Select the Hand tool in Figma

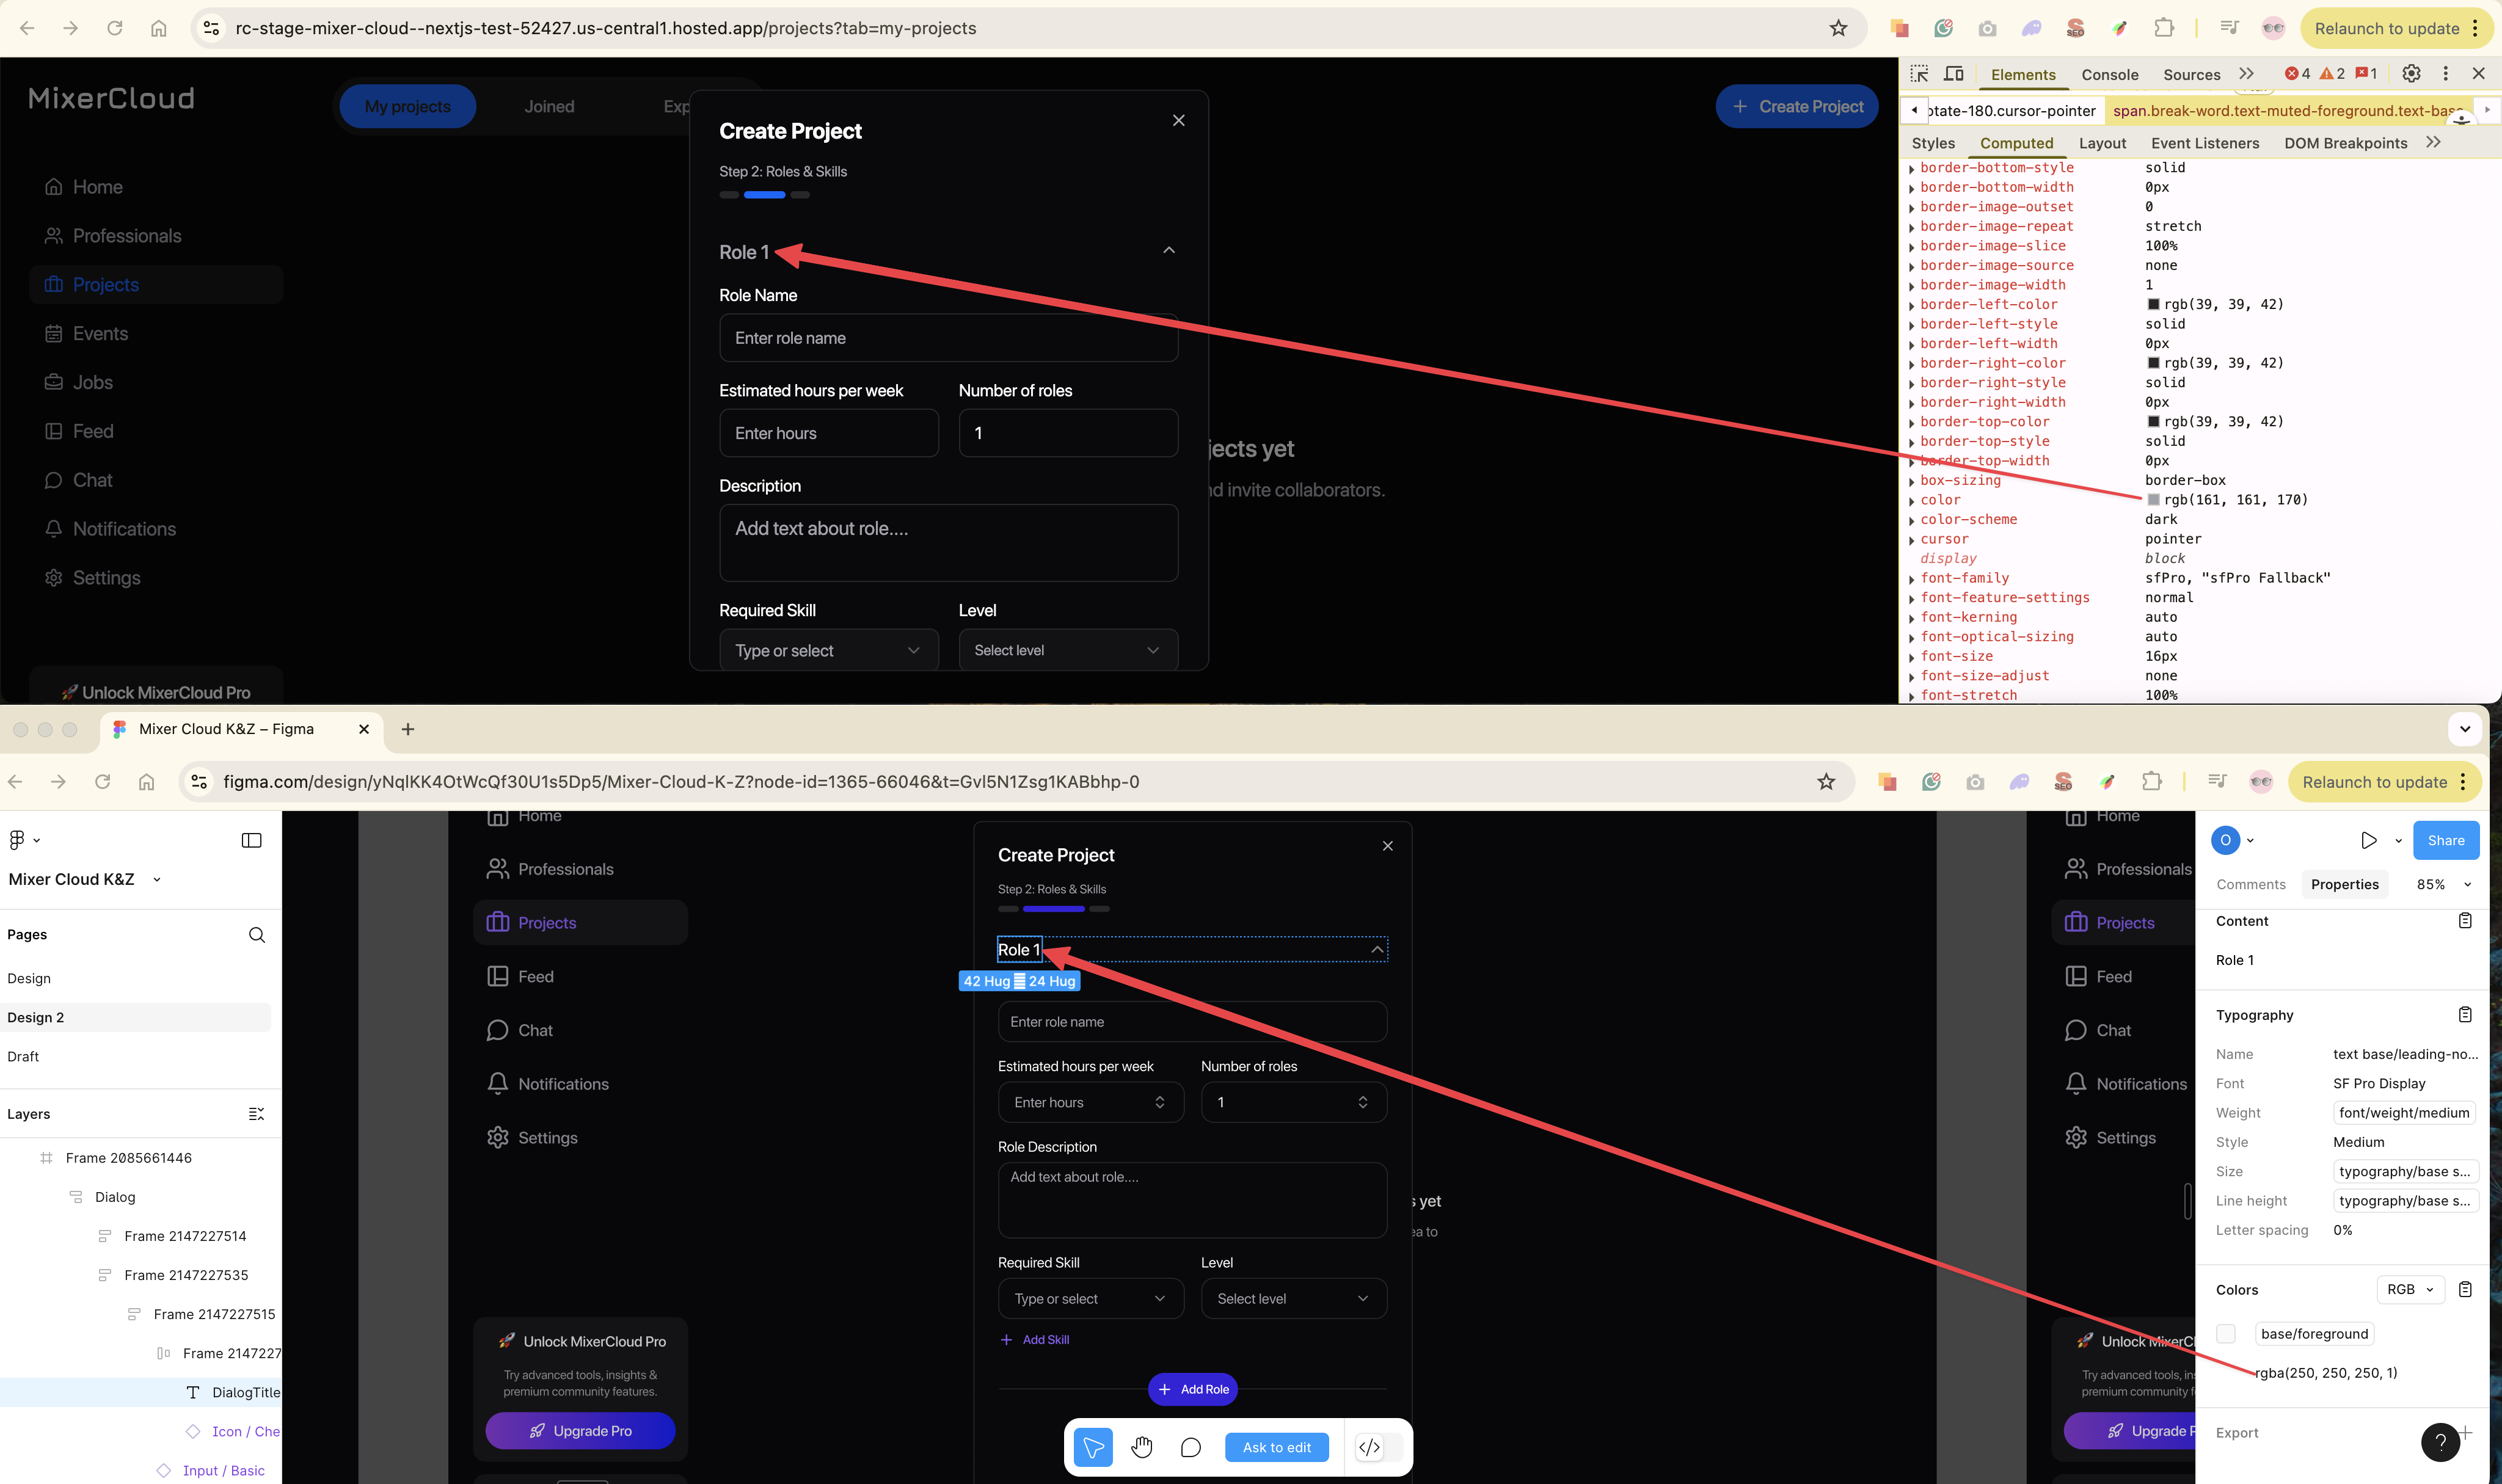click(1142, 1447)
